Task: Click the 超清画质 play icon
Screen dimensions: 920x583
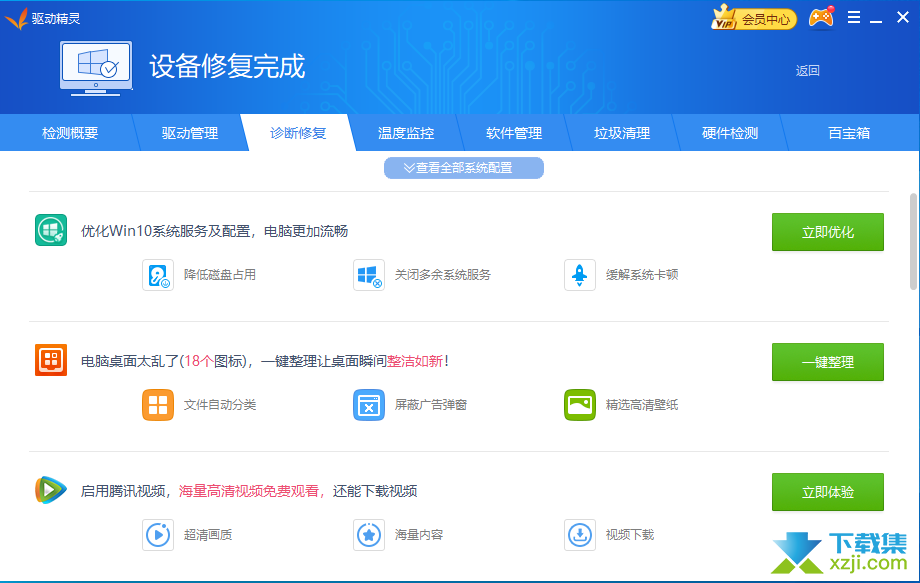Action: [158, 535]
